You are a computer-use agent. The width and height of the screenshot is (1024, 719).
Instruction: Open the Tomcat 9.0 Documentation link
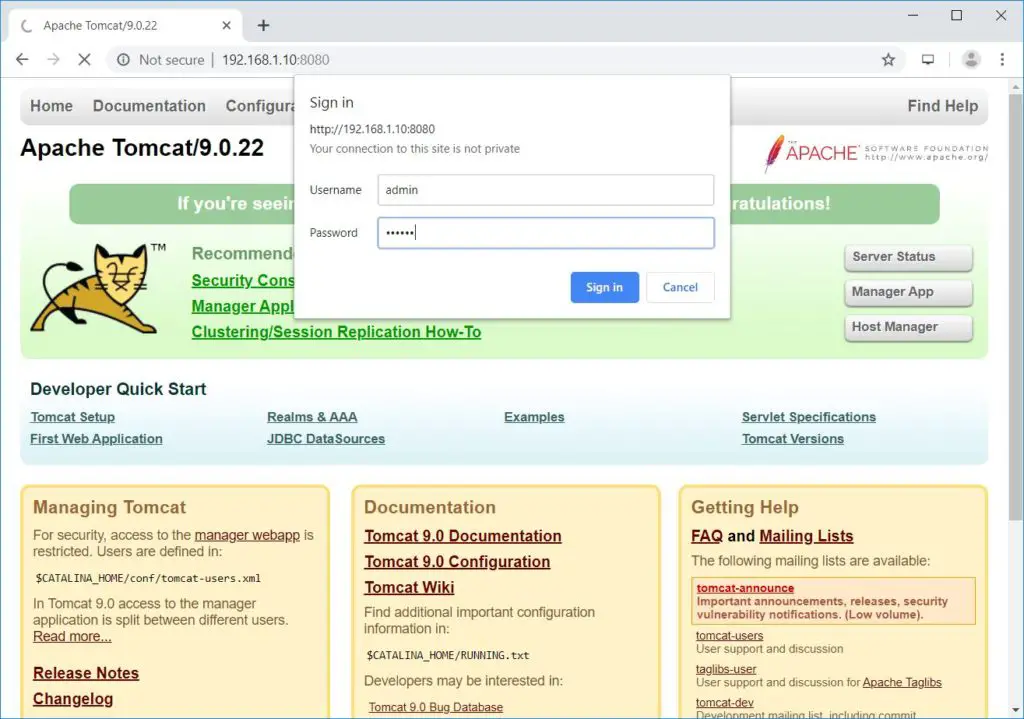tap(463, 536)
